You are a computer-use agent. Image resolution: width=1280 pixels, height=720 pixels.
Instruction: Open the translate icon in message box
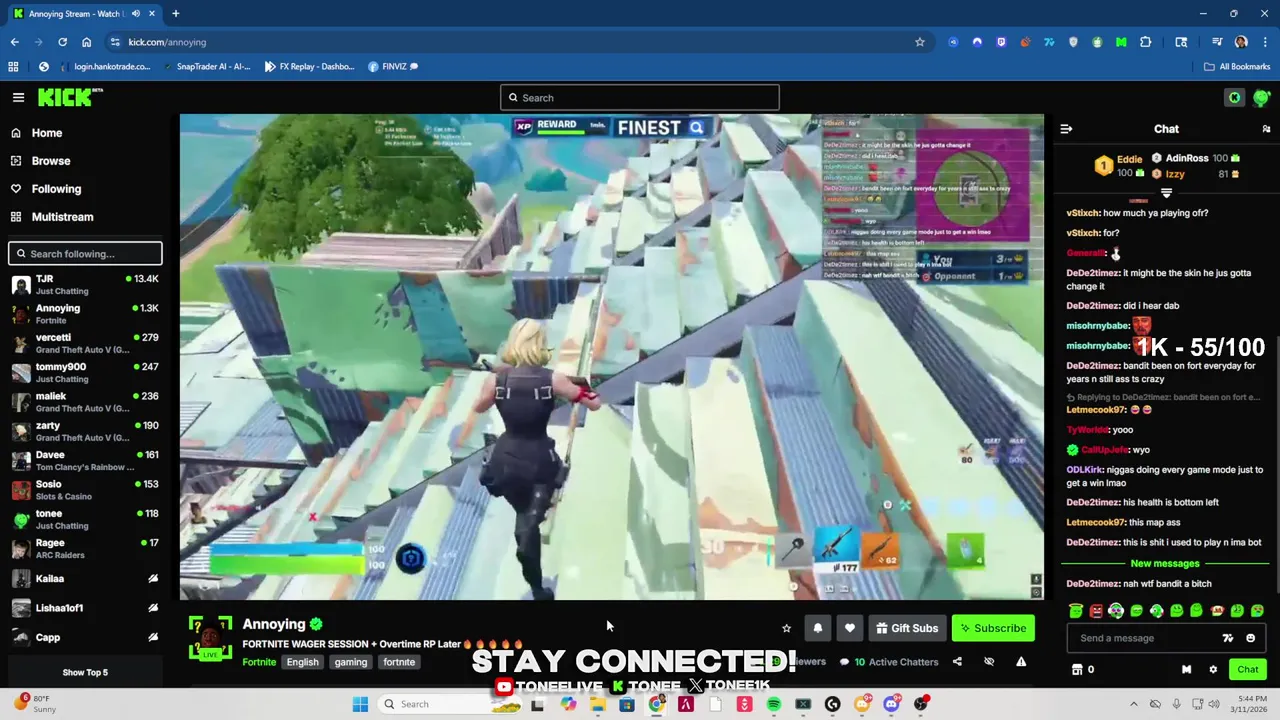tap(1228, 638)
